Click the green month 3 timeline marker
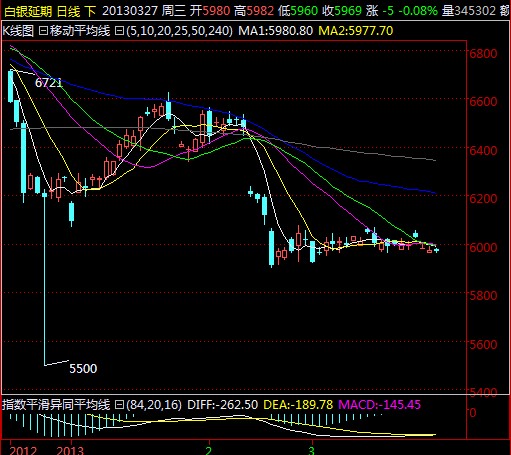The width and height of the screenshot is (511, 455). pos(311,450)
